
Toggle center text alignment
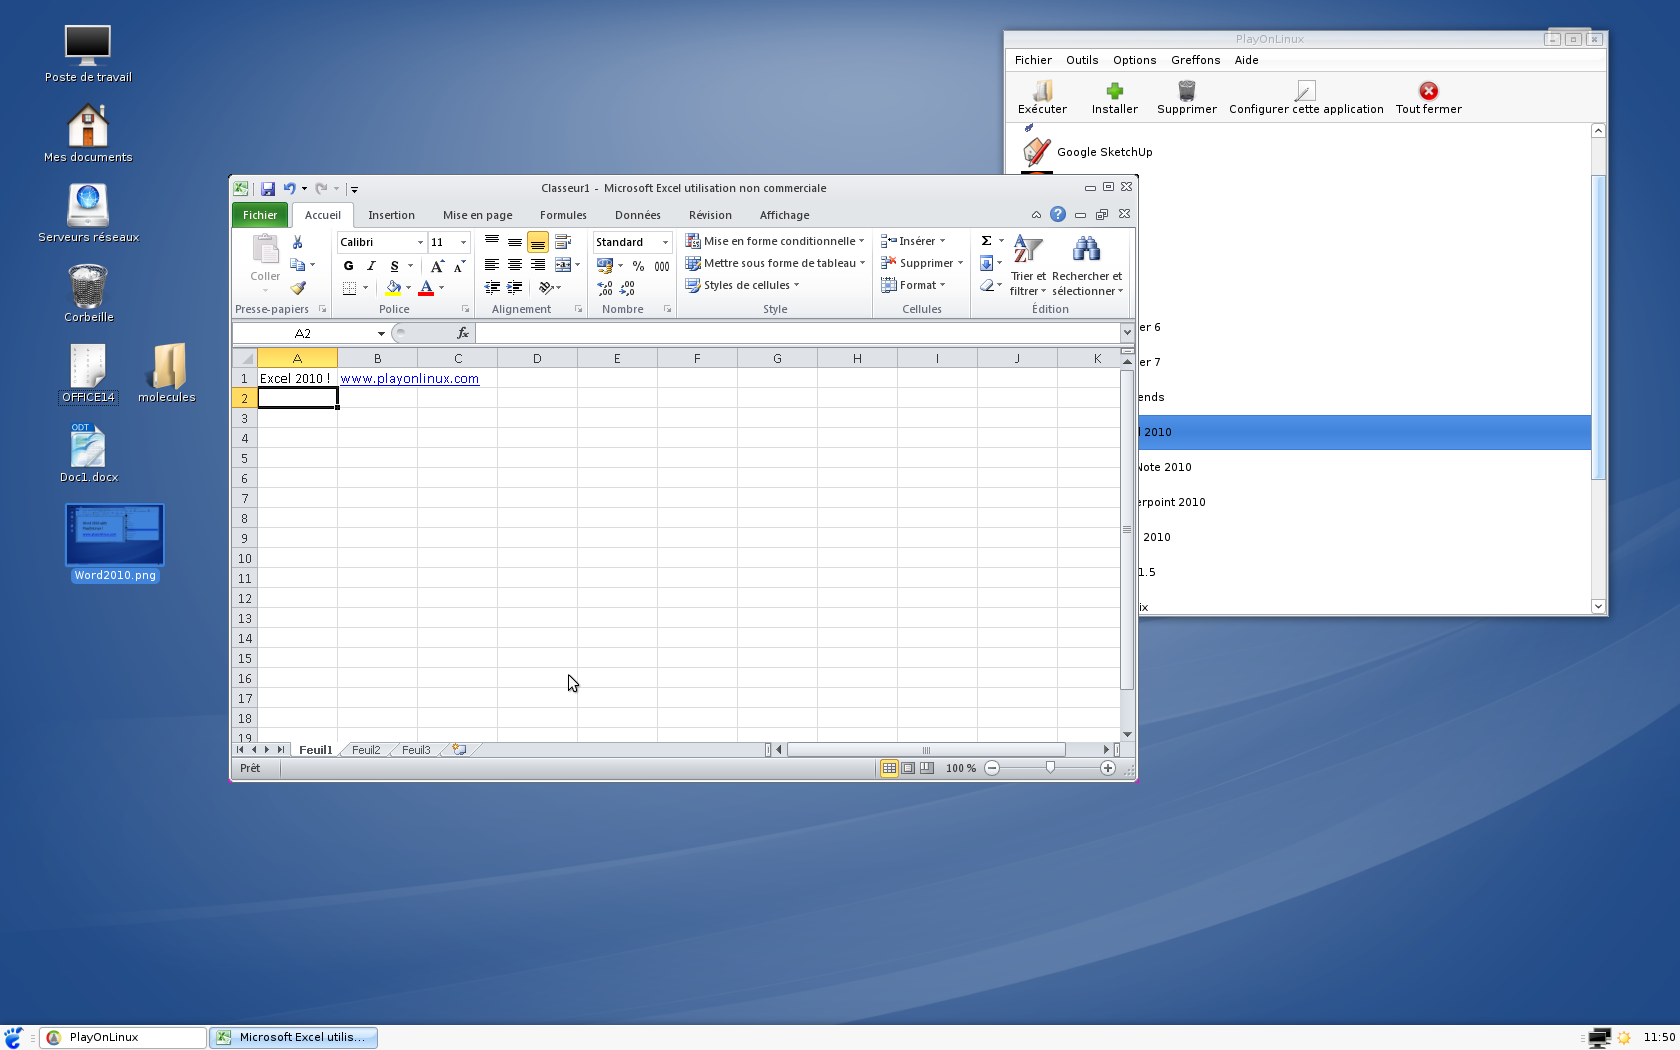[514, 265]
